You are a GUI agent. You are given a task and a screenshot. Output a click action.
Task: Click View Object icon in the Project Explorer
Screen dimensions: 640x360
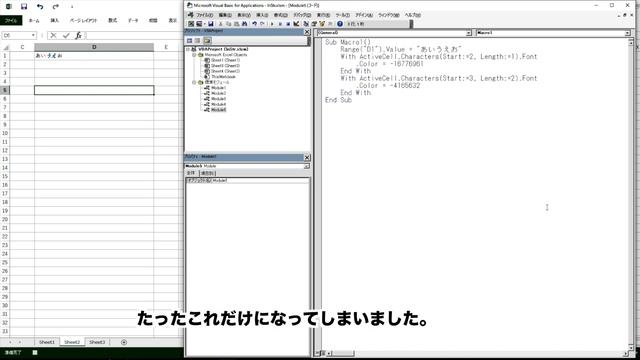coord(198,40)
